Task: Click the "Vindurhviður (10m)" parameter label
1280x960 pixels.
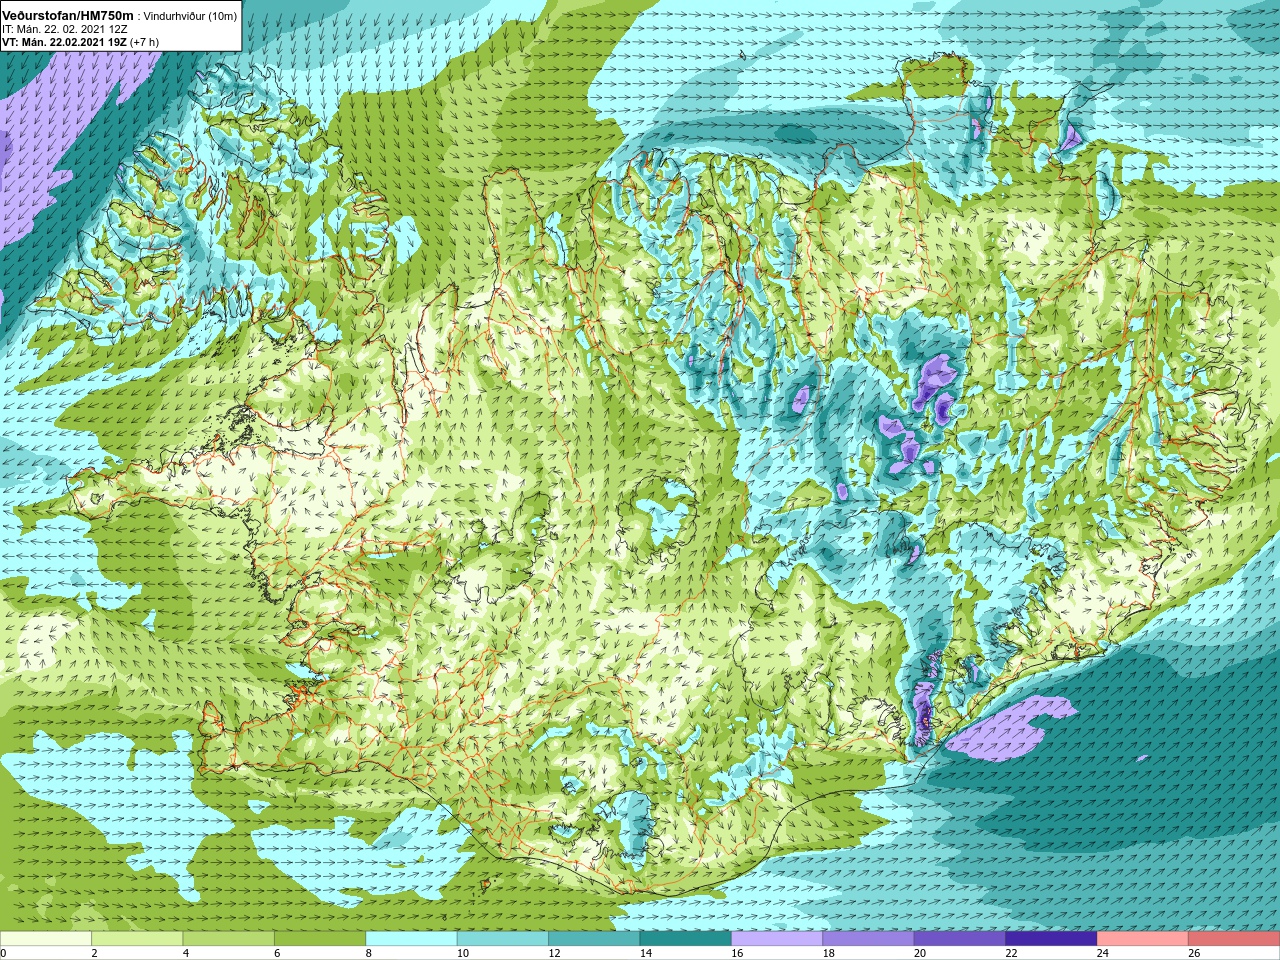Action: [191, 16]
